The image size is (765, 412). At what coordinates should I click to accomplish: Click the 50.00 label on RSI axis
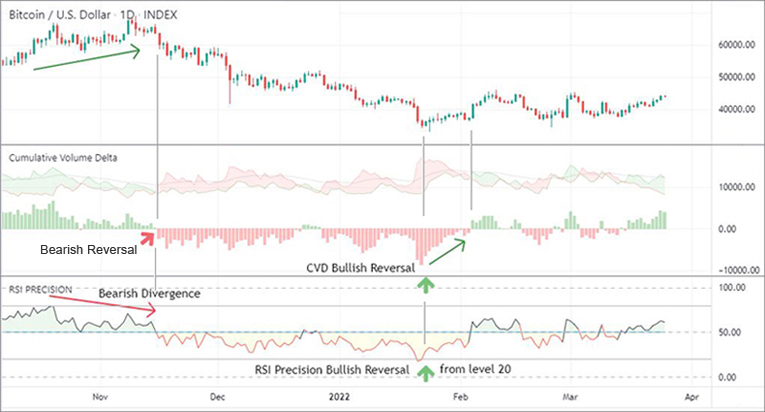(x=730, y=332)
